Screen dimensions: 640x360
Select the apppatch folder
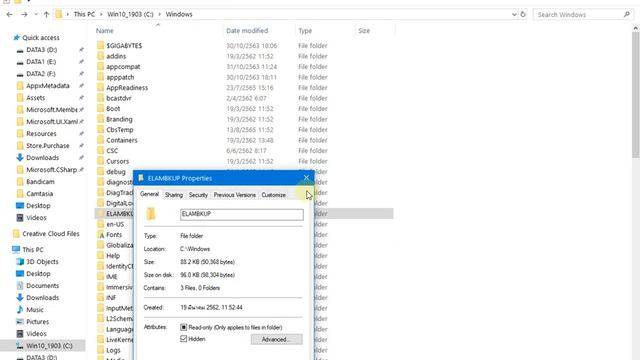pos(120,77)
